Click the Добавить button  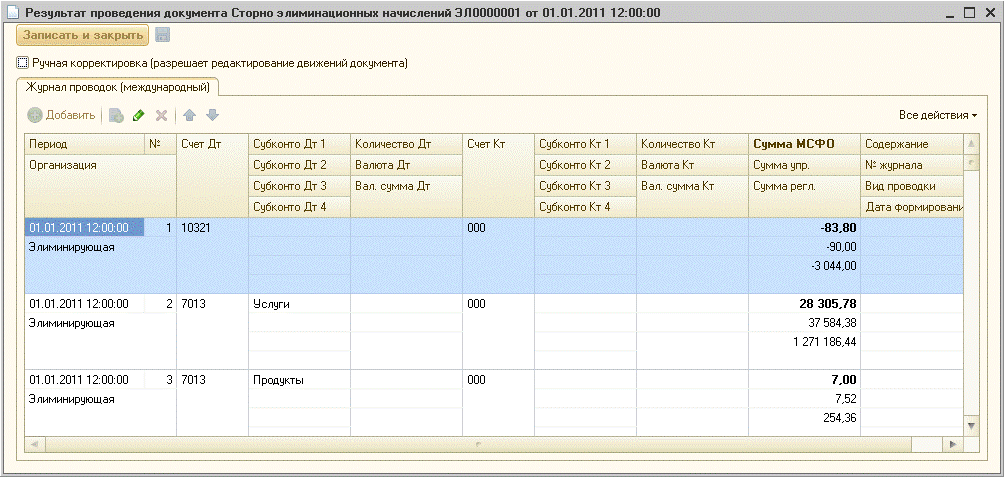(x=62, y=116)
